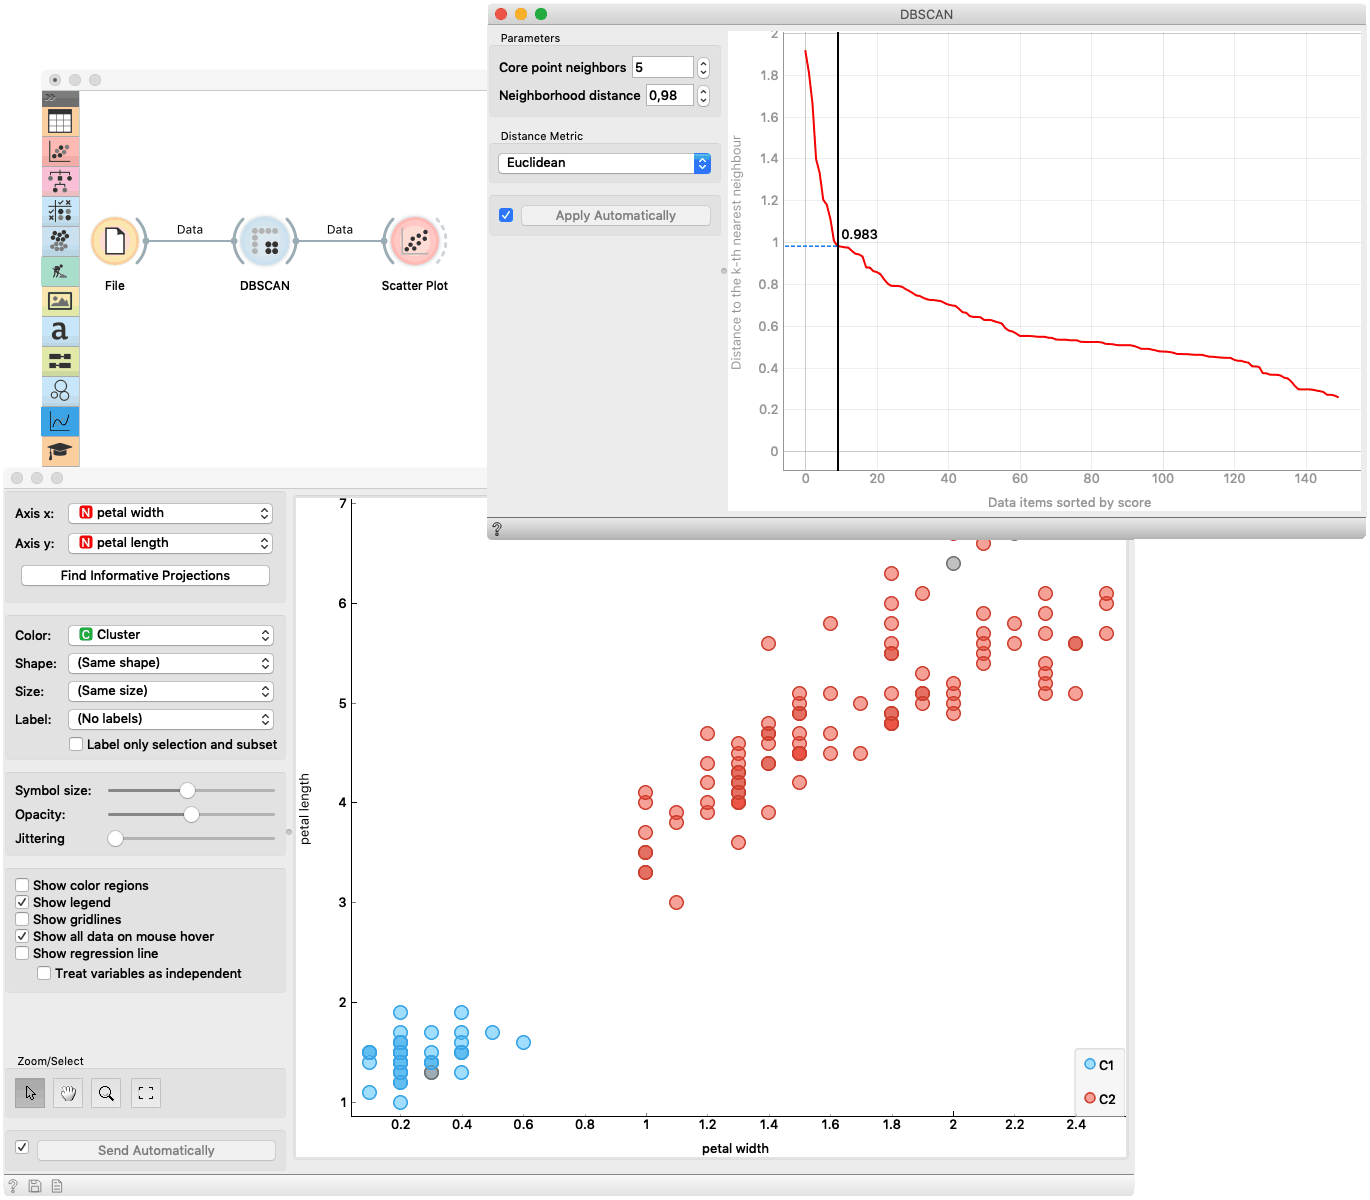Click the Apply Automatically button
The height and width of the screenshot is (1200, 1370).
point(615,216)
